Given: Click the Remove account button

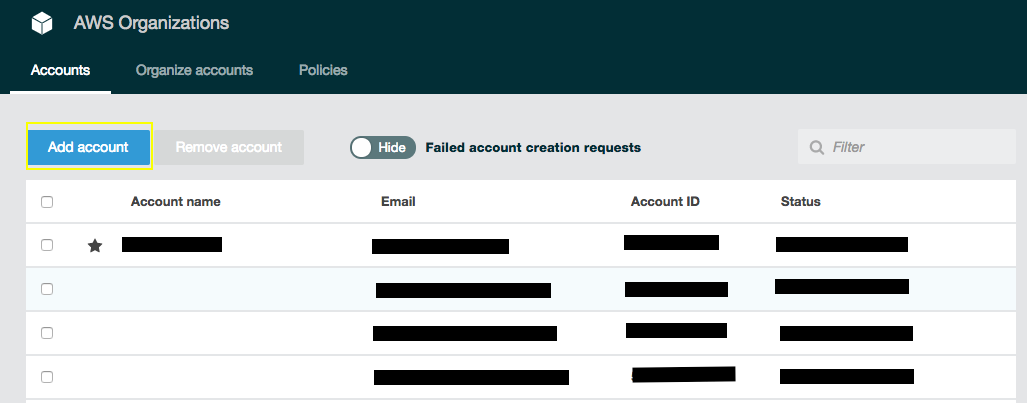Looking at the screenshot, I should (x=229, y=147).
